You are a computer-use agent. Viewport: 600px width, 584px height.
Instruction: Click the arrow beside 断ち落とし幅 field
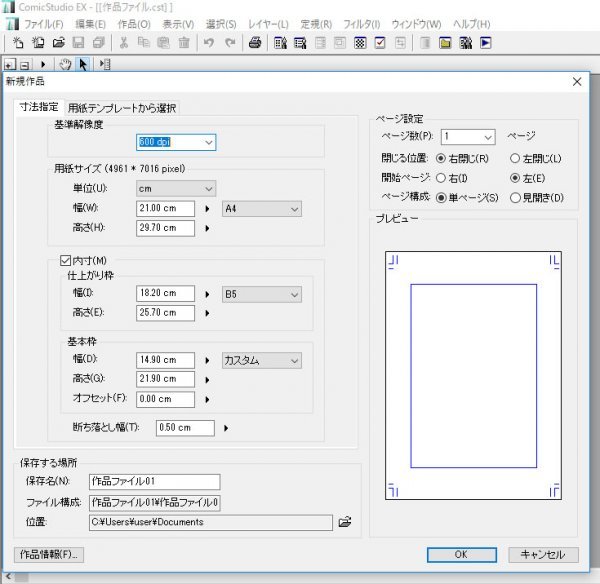[227, 428]
